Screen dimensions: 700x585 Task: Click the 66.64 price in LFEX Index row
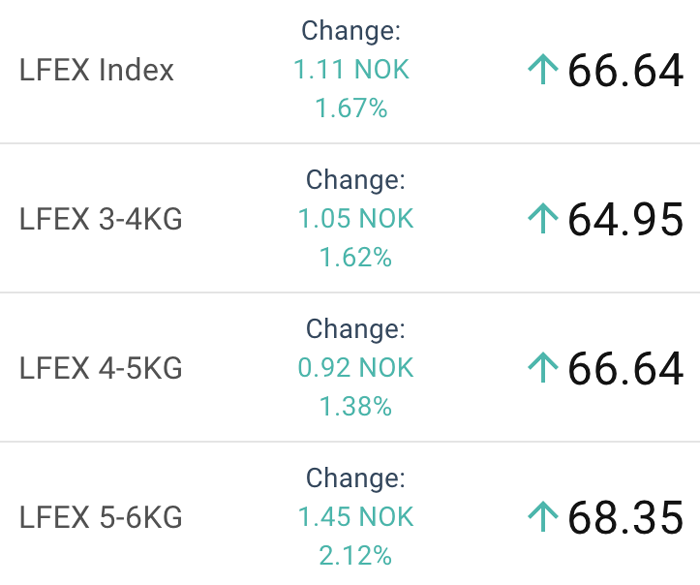pyautogui.click(x=625, y=70)
